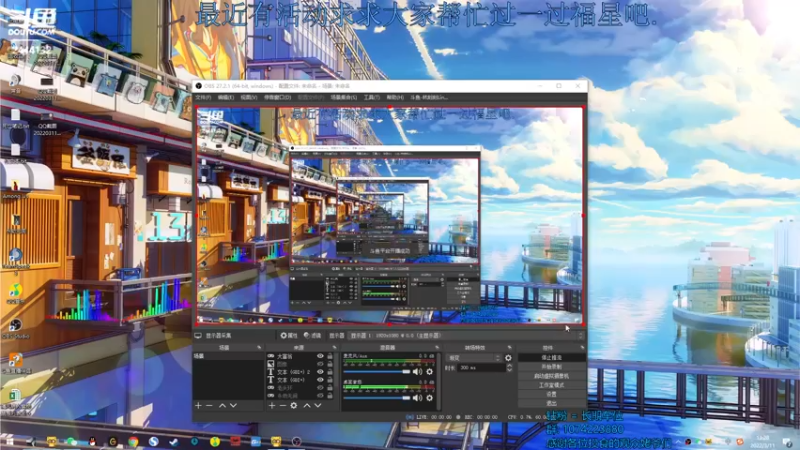Remove the selected scene with minus button
The image size is (800, 450).
coord(209,406)
